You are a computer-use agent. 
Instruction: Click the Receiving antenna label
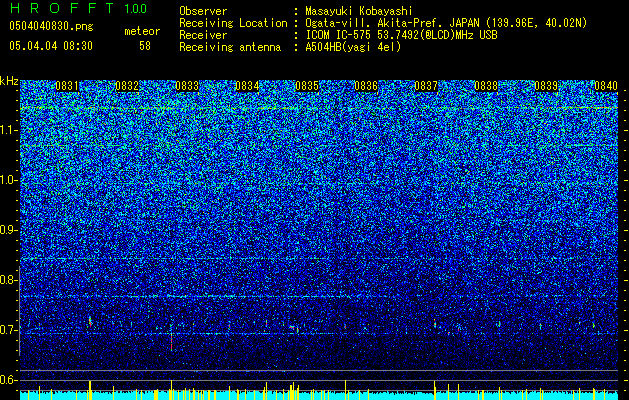230,47
